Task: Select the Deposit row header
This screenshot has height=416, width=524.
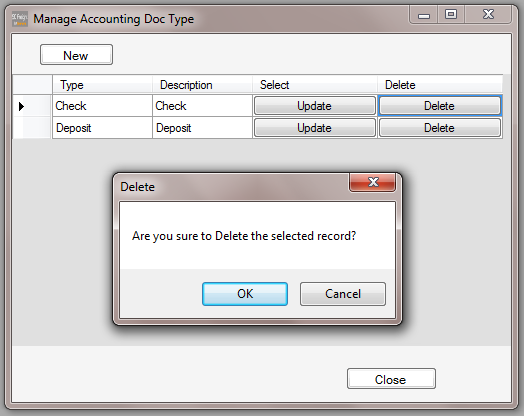Action: [32, 128]
